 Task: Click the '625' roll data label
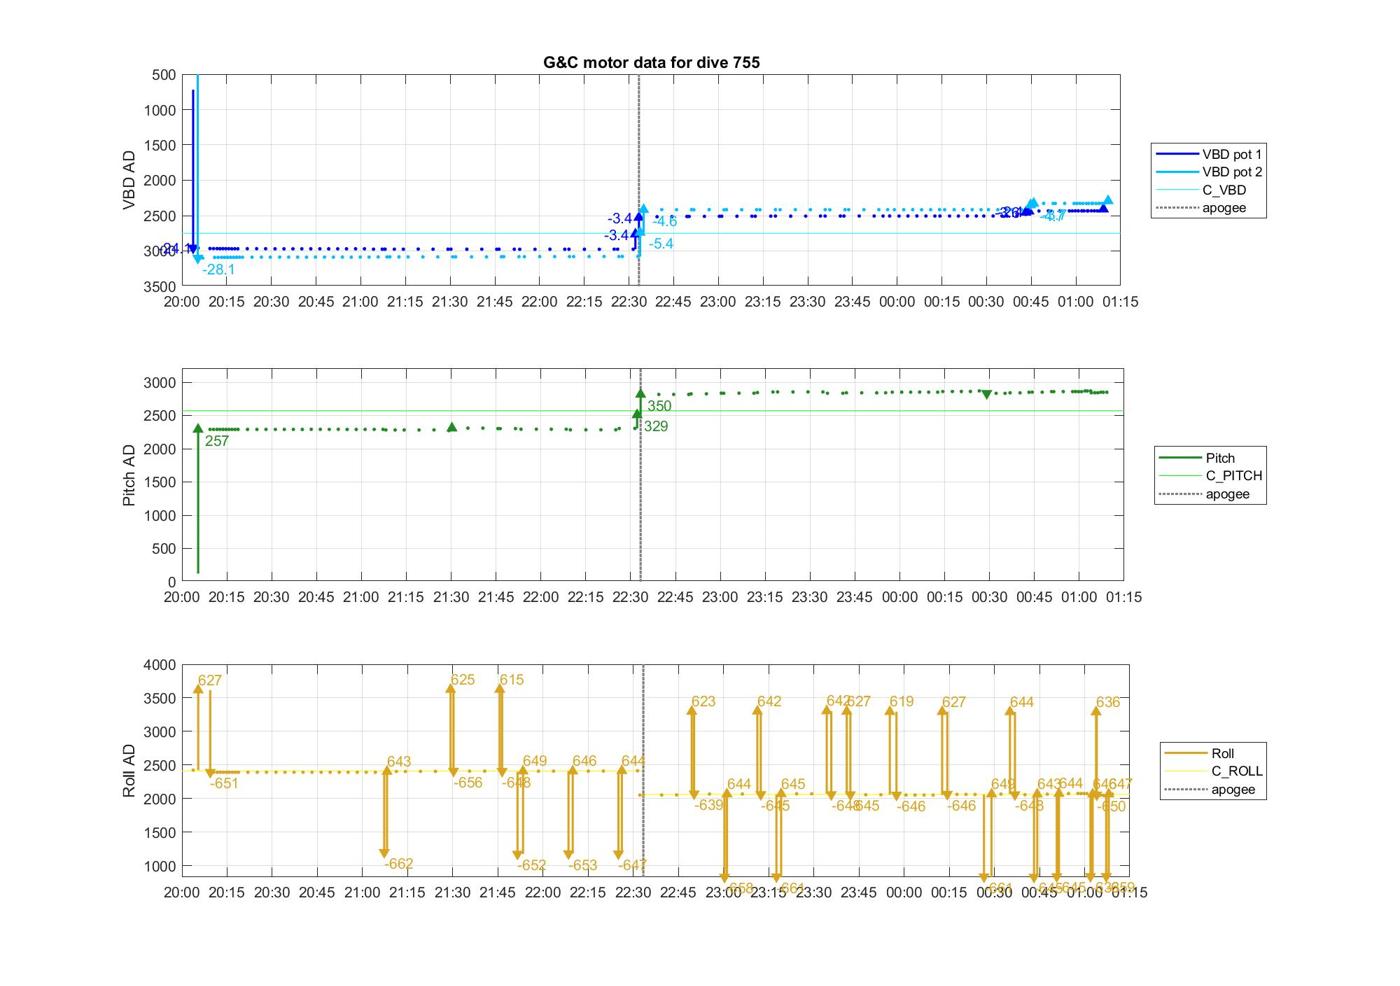(x=462, y=680)
